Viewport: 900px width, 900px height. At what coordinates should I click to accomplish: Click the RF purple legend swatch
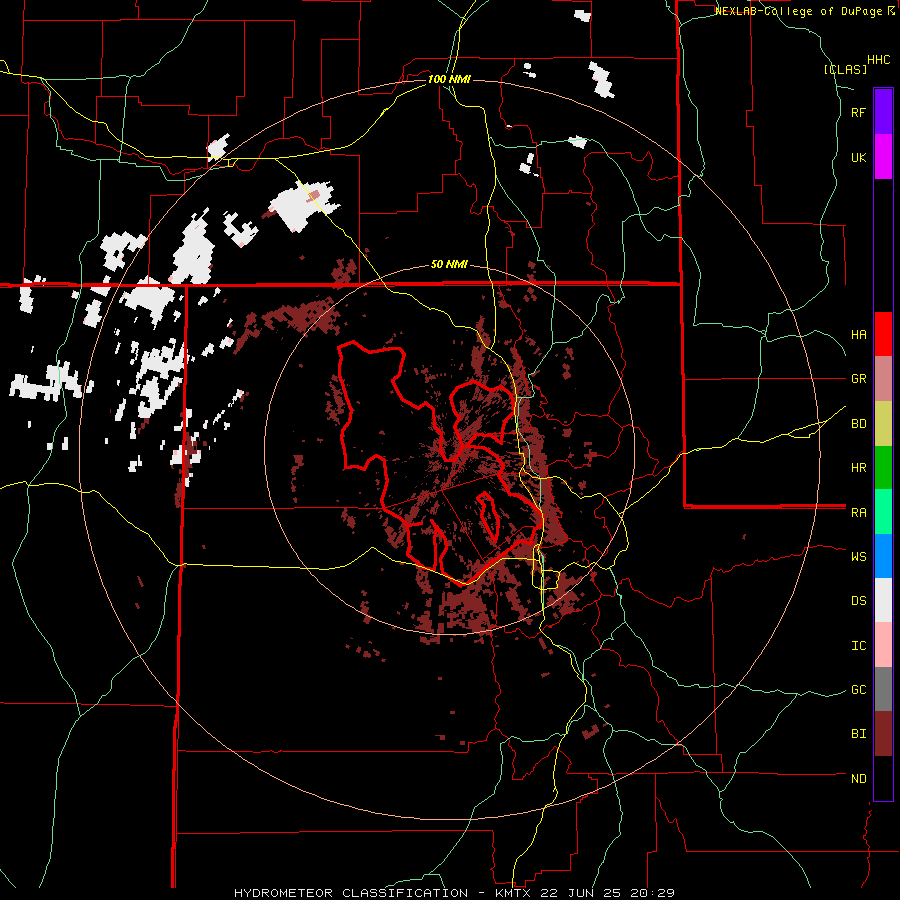[883, 112]
